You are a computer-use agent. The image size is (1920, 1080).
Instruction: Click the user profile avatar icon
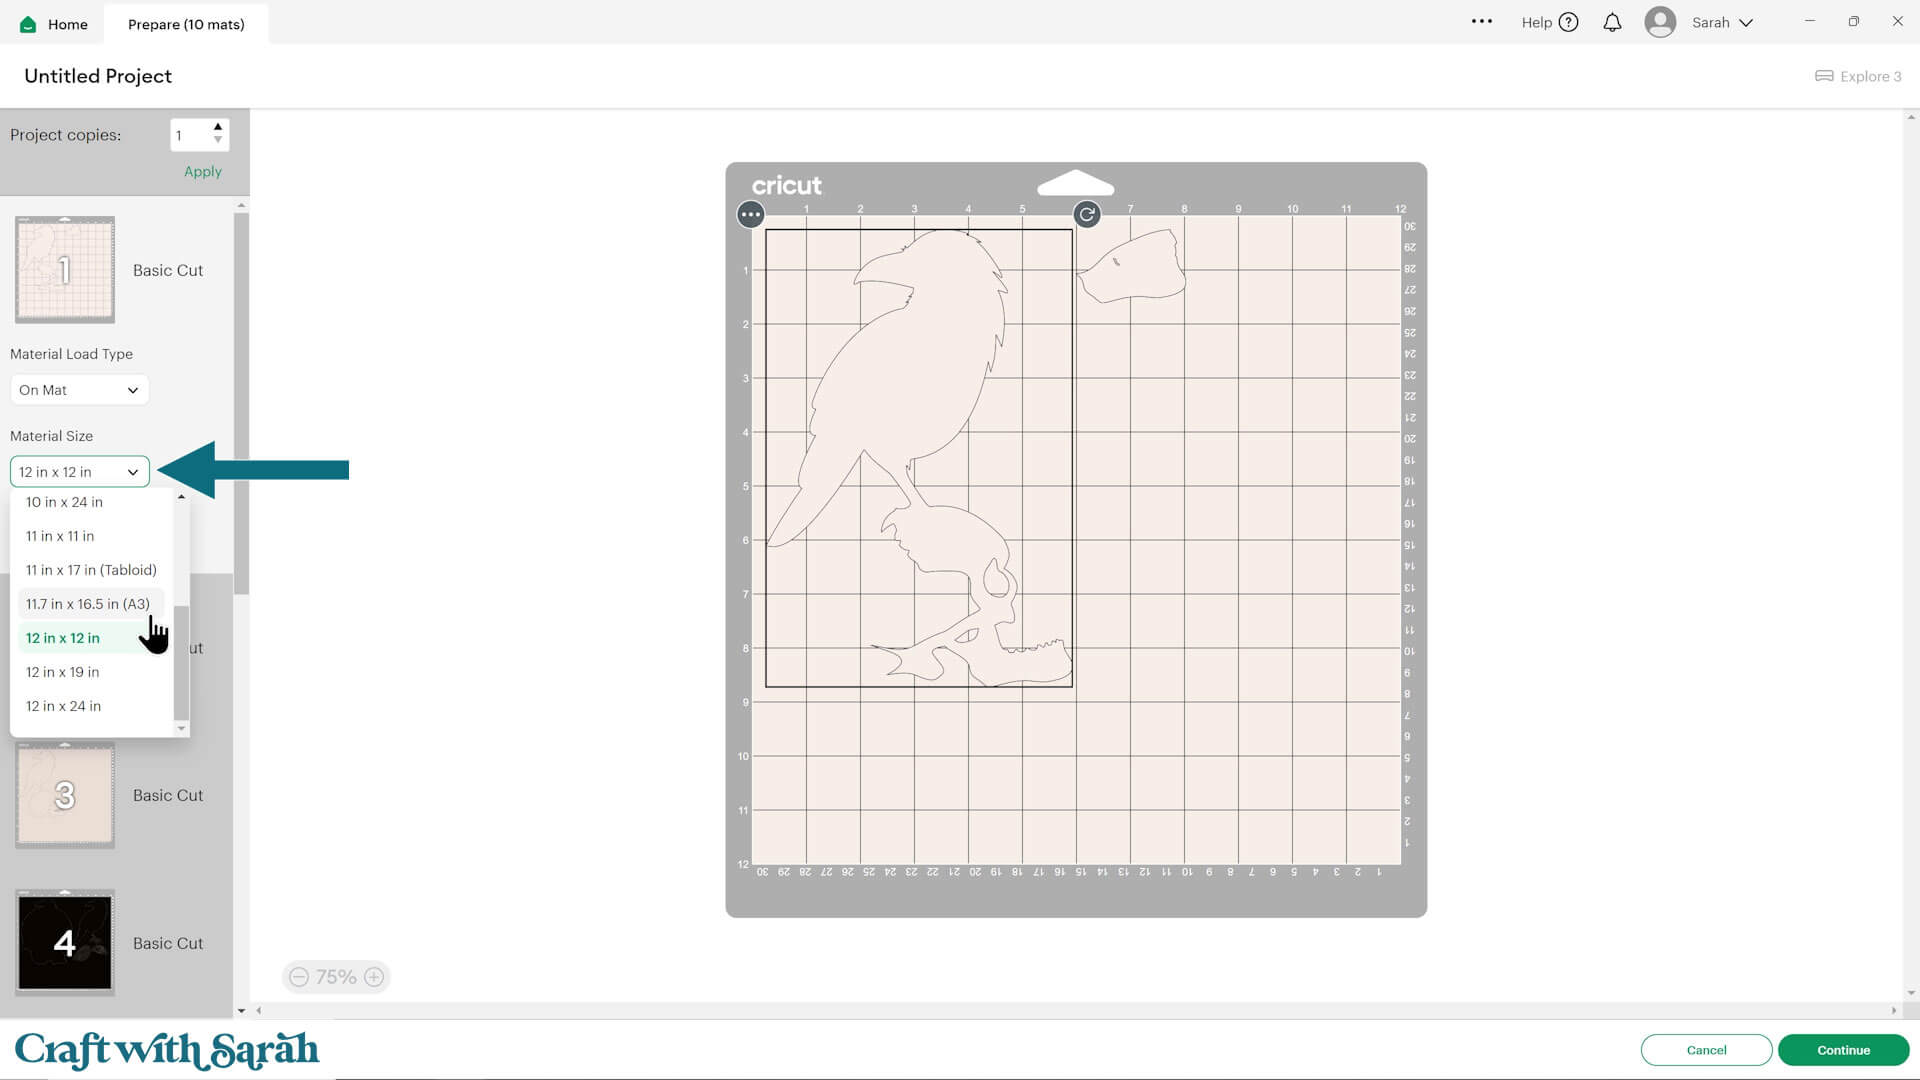click(1660, 22)
